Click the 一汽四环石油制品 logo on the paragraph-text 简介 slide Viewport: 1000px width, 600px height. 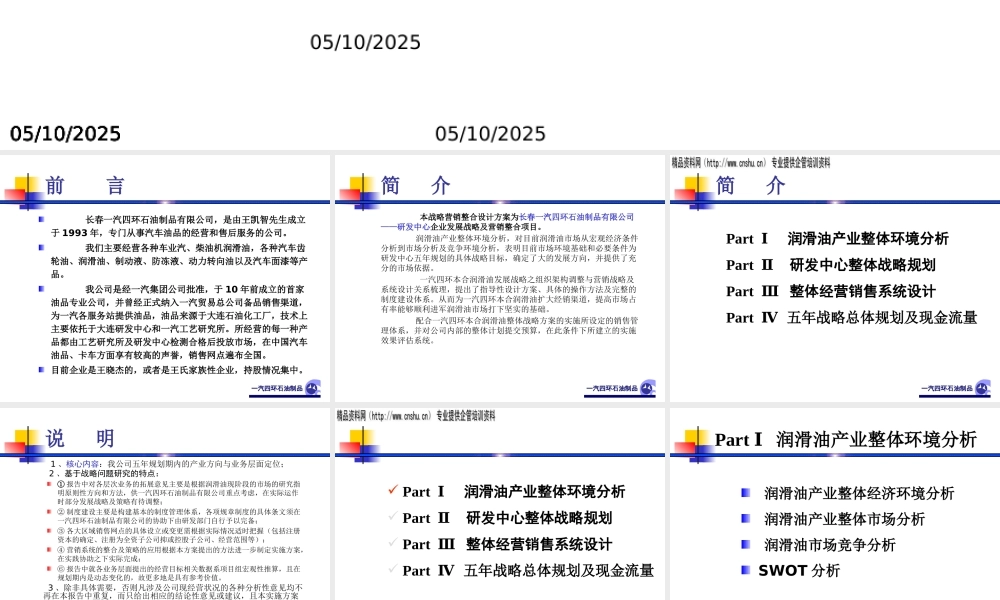click(620, 388)
